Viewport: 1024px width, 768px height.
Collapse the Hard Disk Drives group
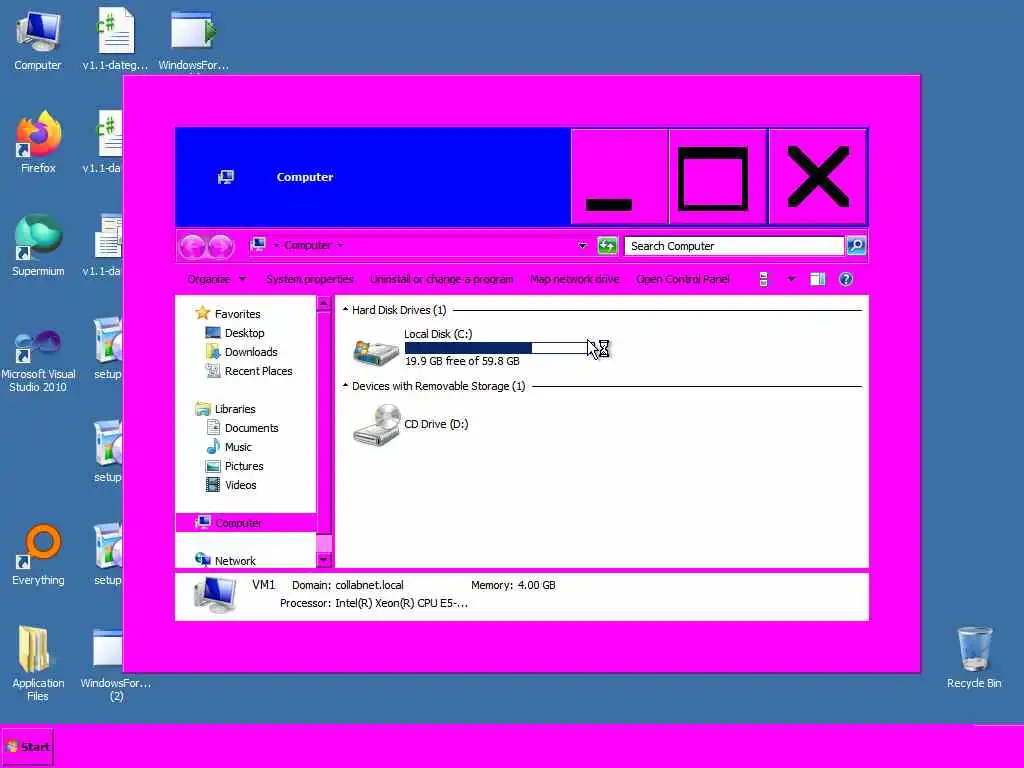[x=345, y=310]
